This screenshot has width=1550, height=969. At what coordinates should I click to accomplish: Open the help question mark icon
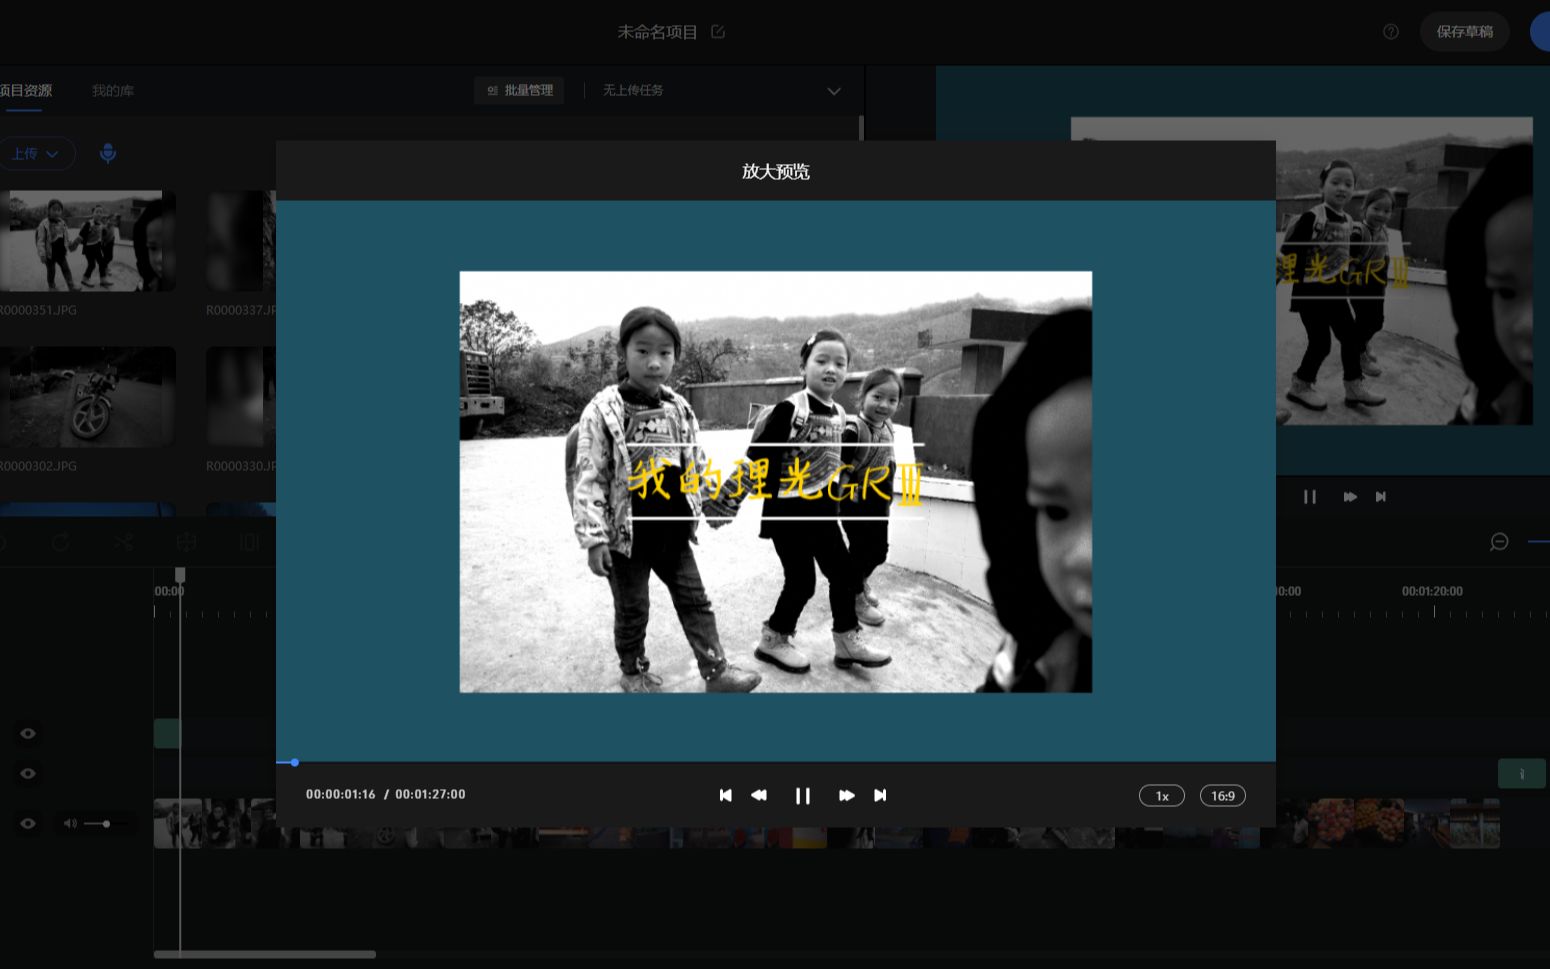tap(1391, 32)
